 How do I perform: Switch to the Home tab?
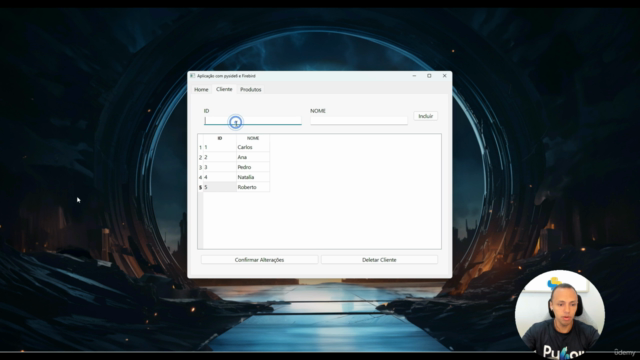click(201, 89)
